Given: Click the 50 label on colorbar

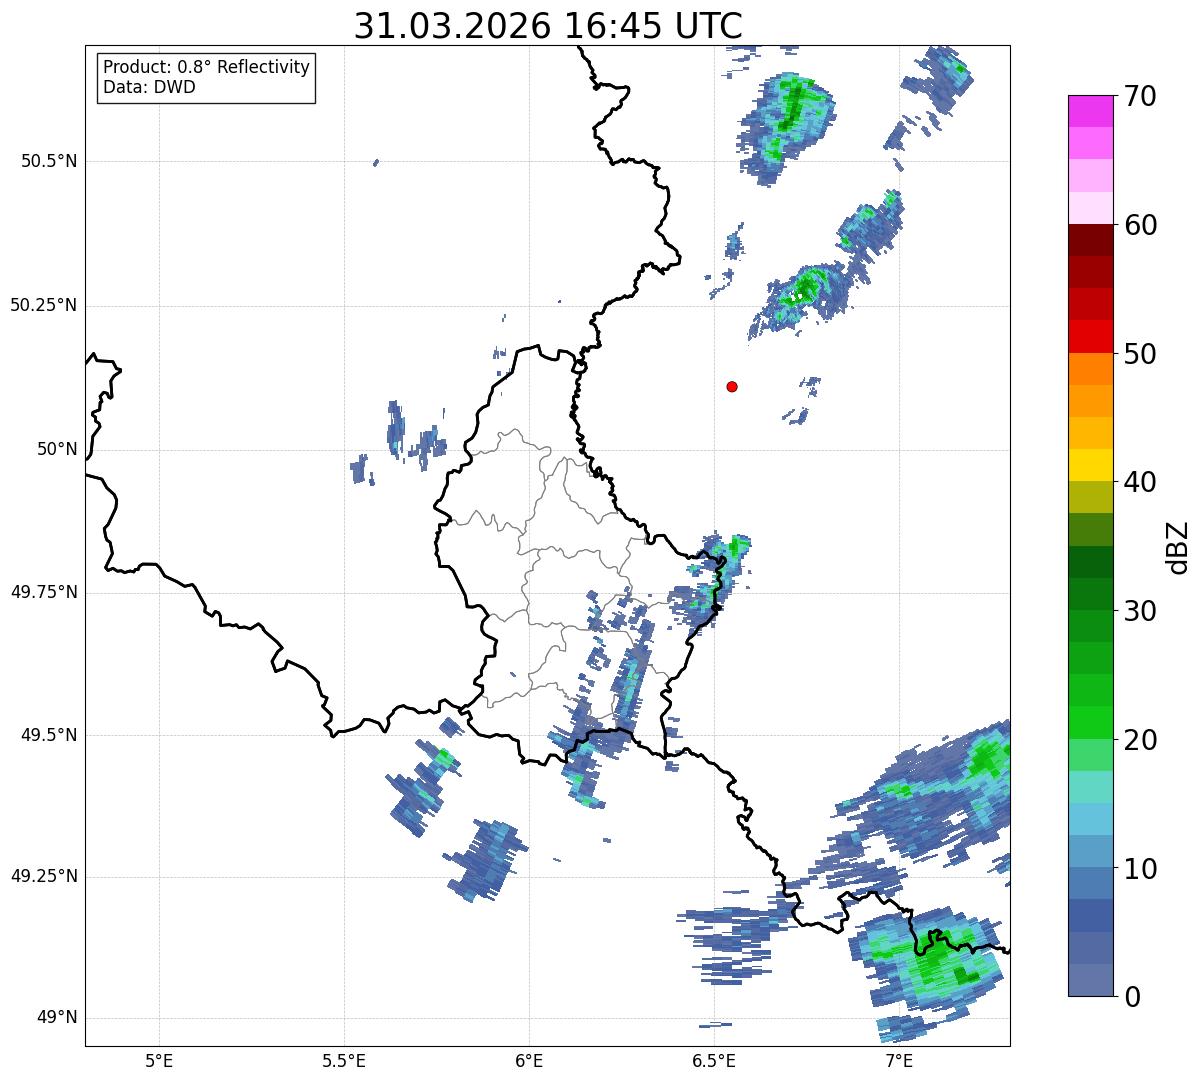Looking at the screenshot, I should pos(1140,354).
